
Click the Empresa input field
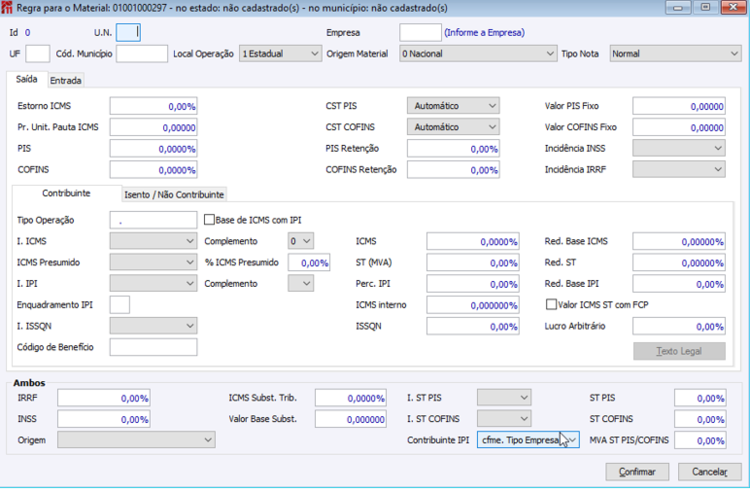(x=420, y=33)
